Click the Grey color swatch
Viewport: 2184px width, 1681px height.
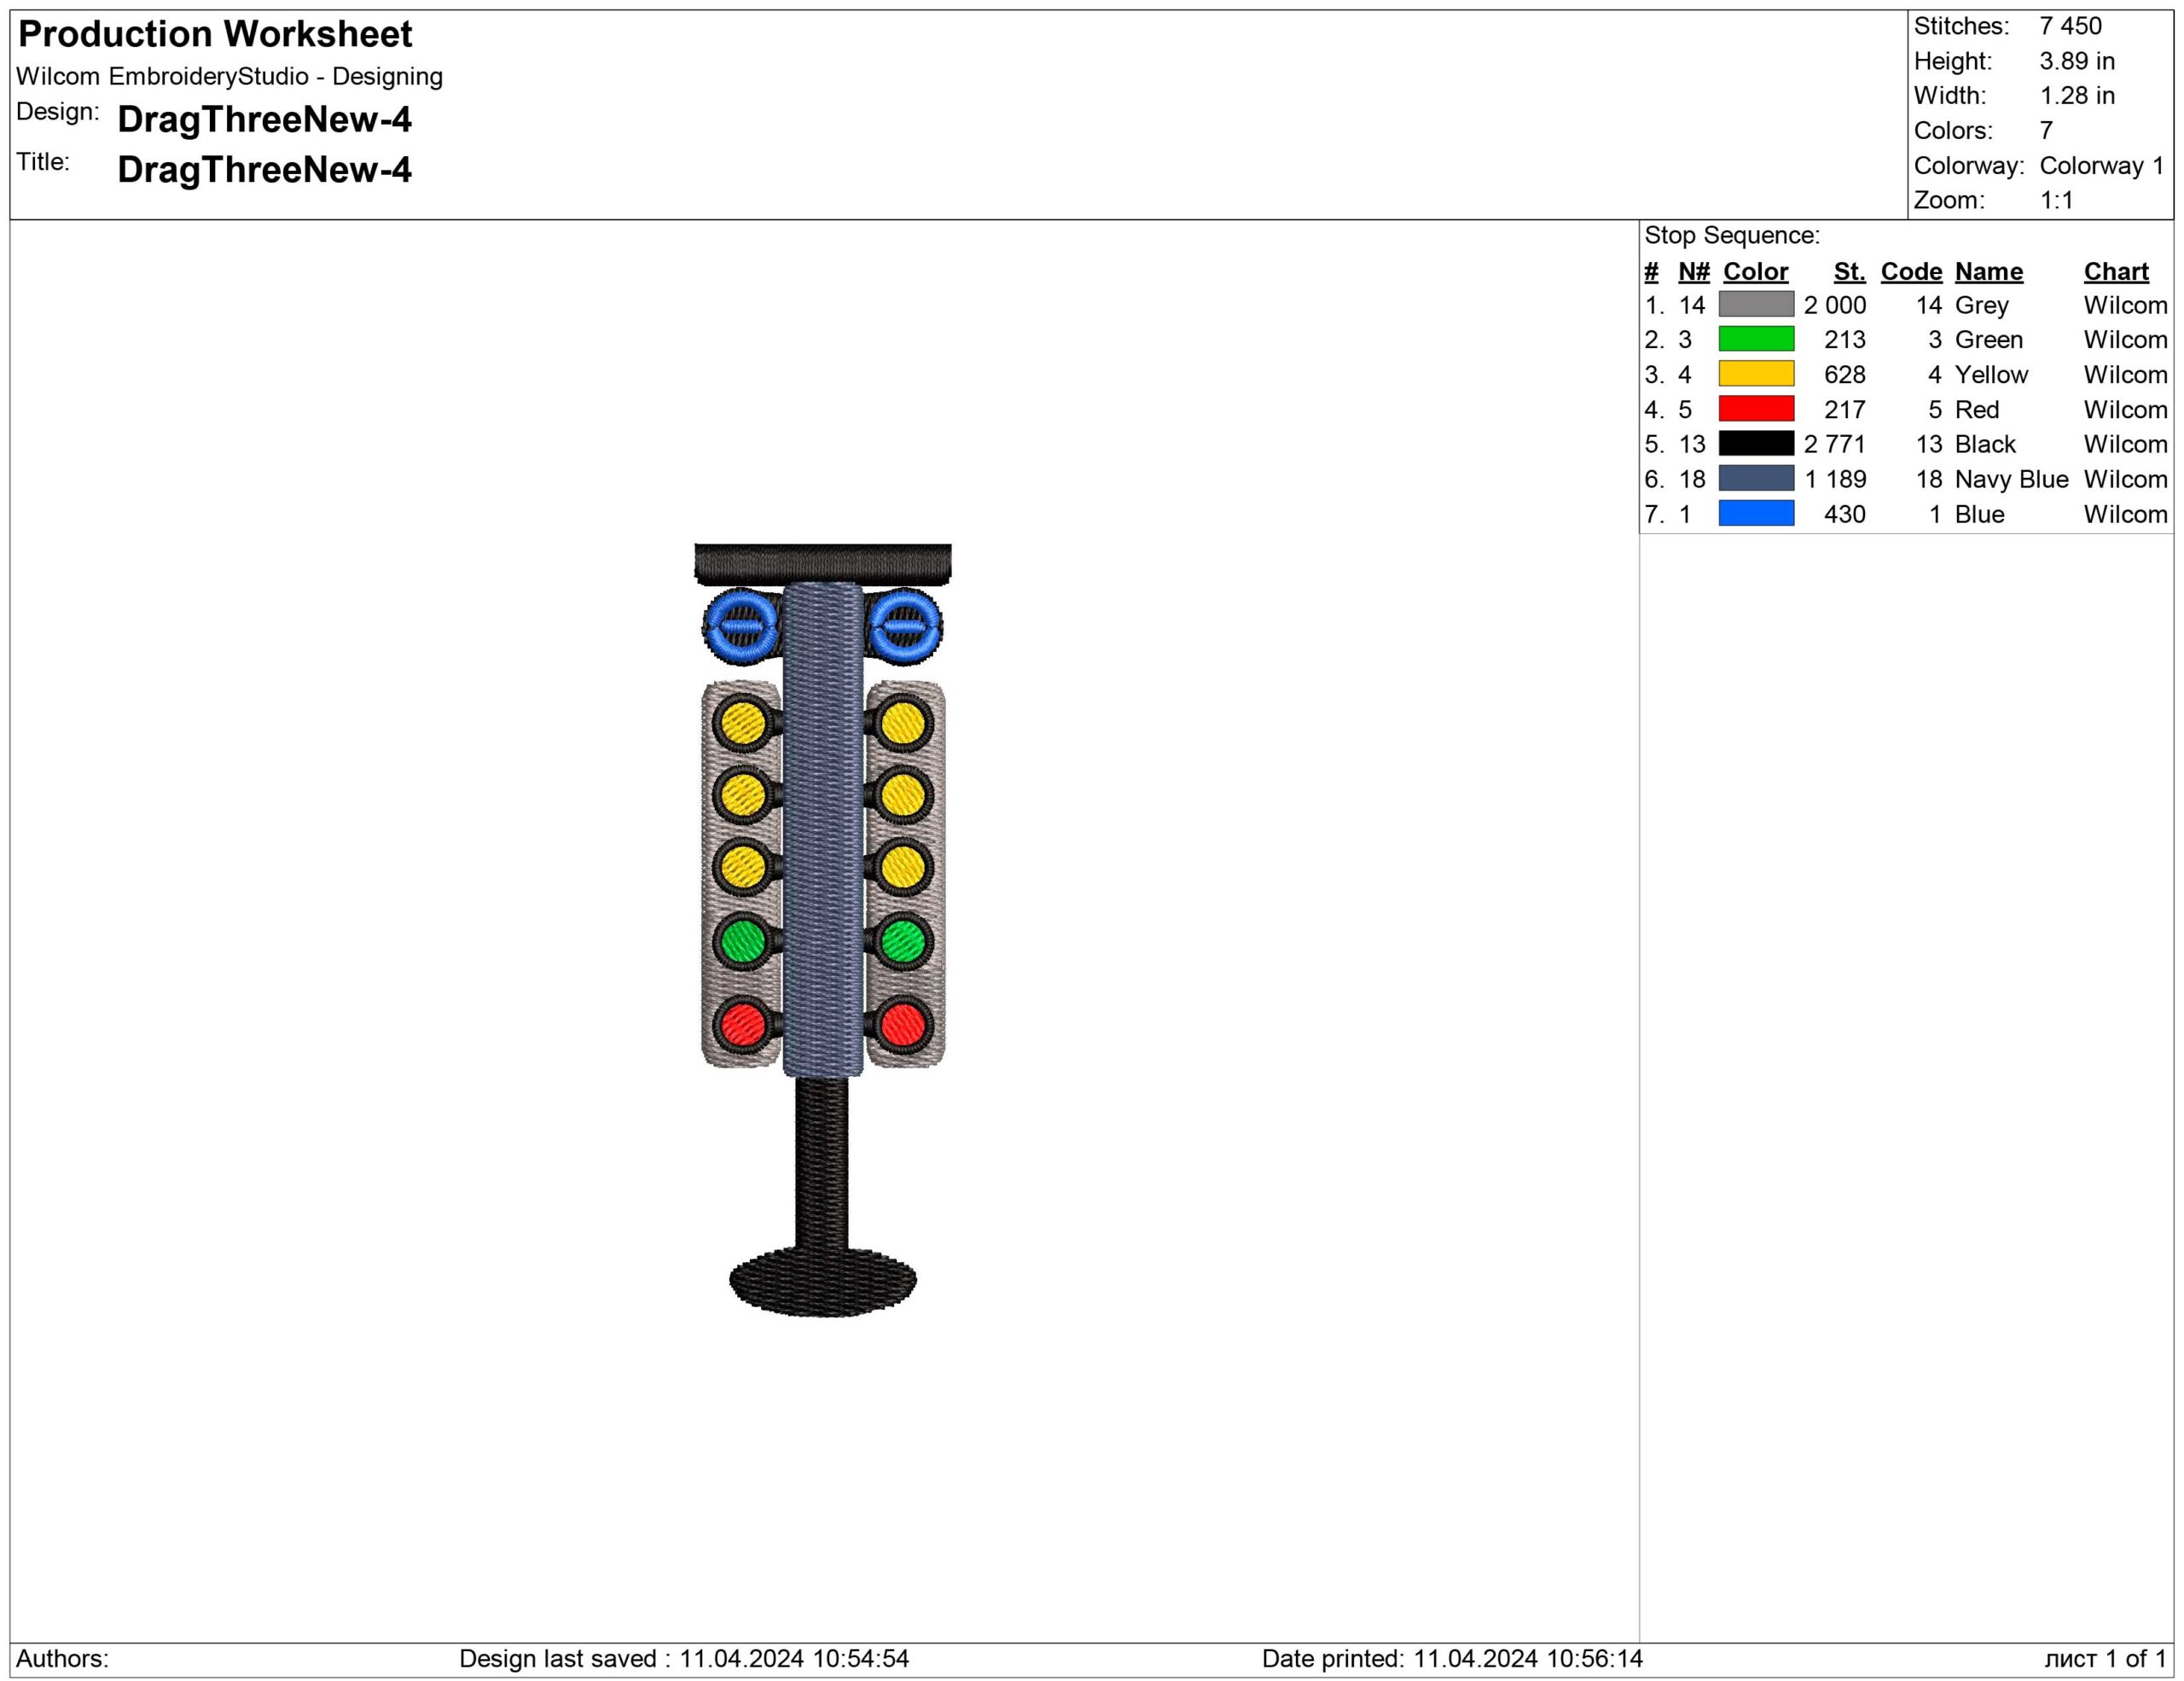point(1755,305)
